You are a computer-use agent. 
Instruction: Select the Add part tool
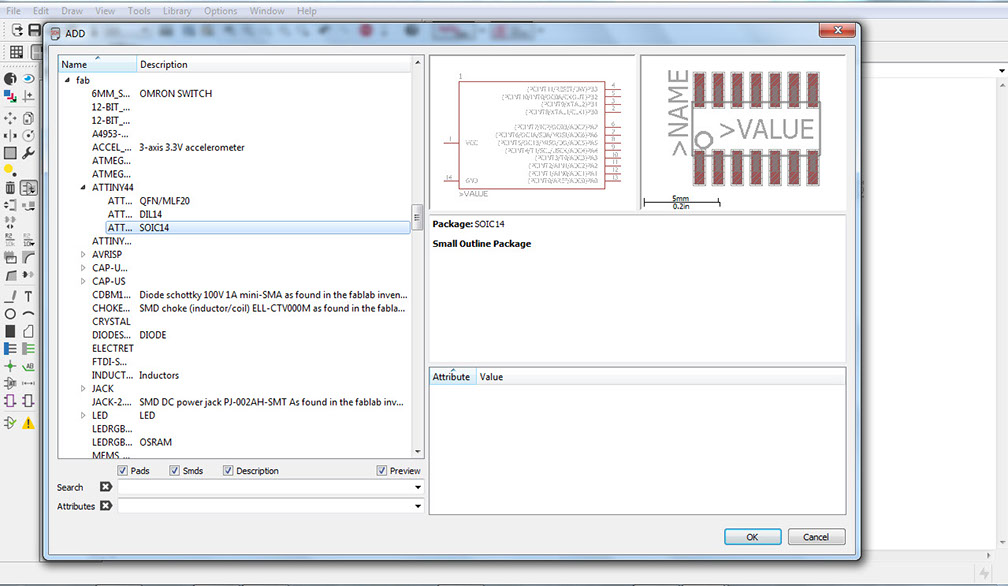(x=28, y=188)
